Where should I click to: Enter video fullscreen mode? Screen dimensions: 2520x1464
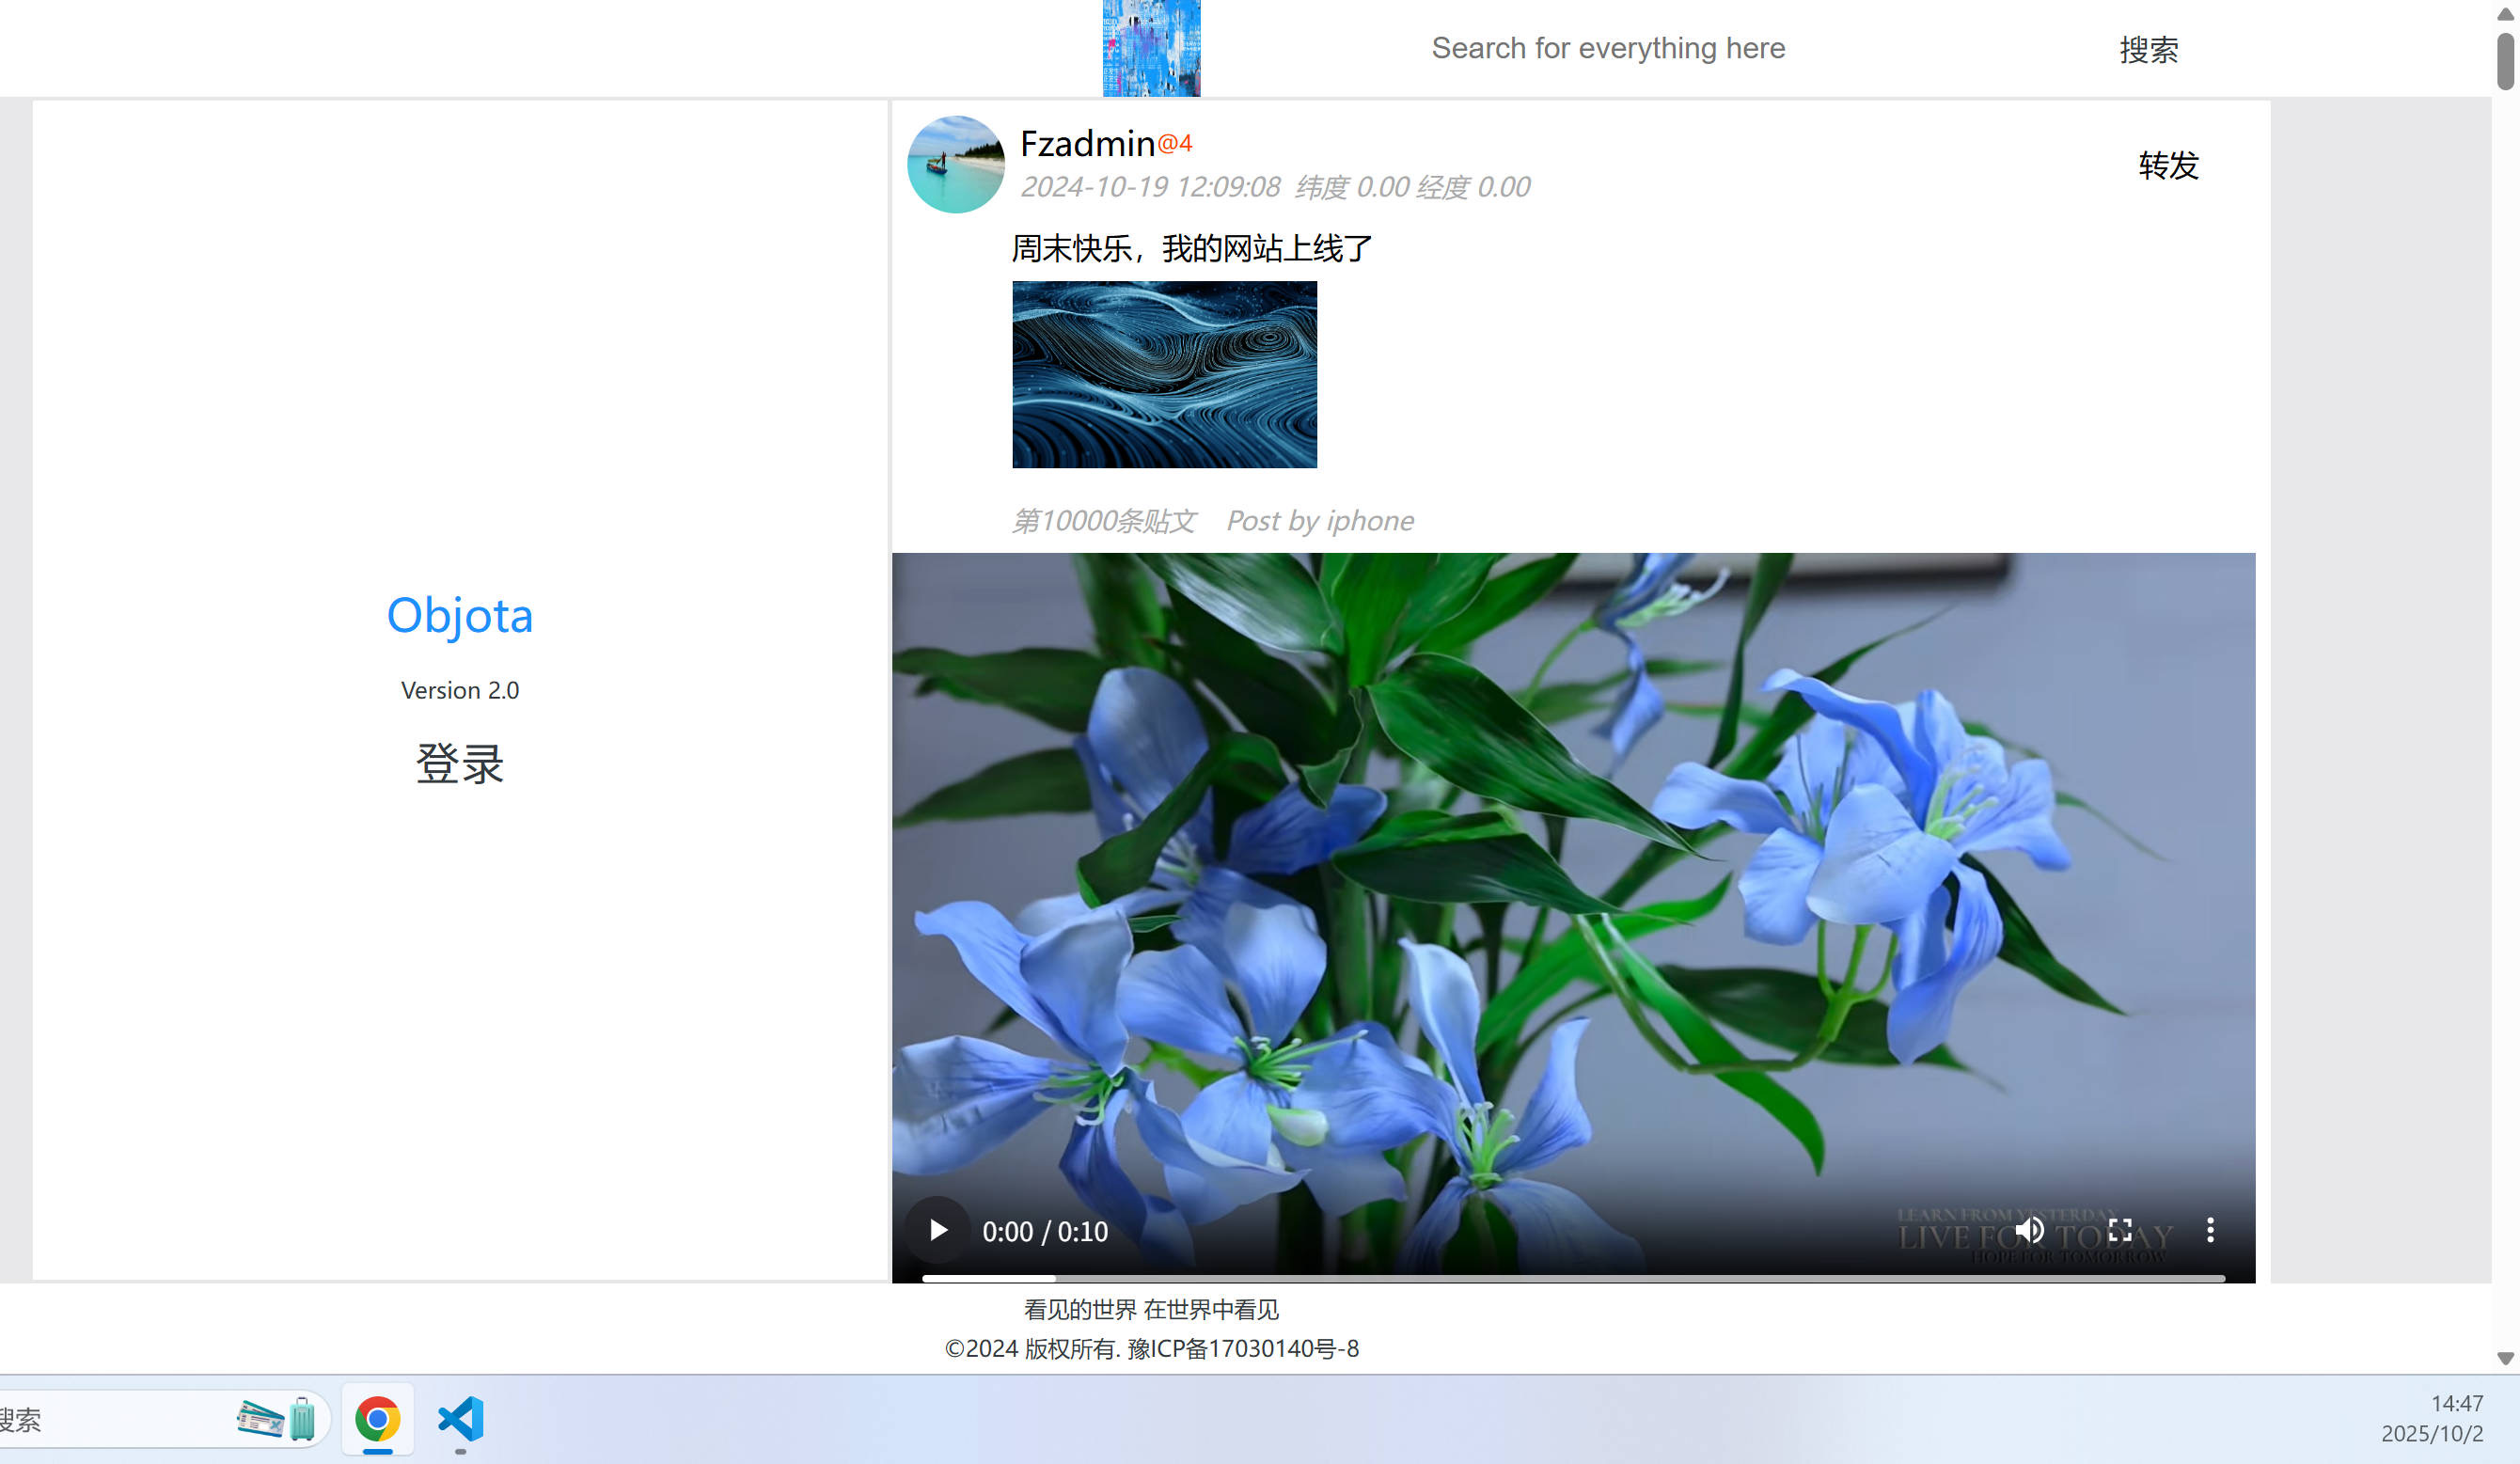2120,1230
